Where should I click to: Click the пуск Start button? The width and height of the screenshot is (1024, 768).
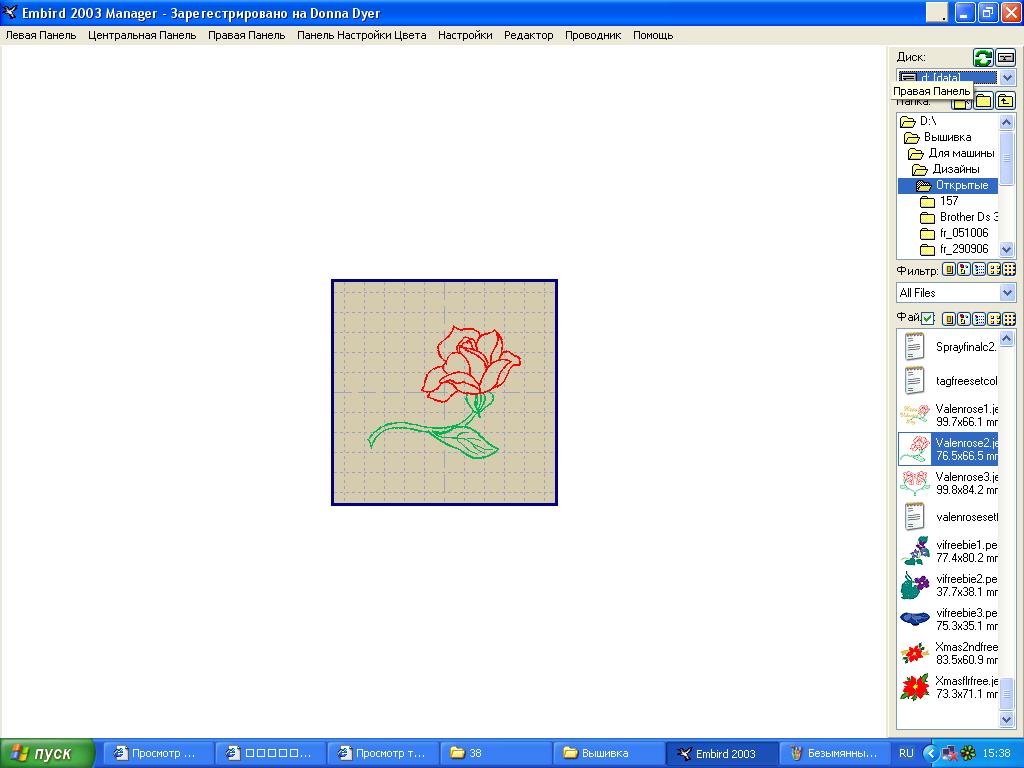[47, 754]
